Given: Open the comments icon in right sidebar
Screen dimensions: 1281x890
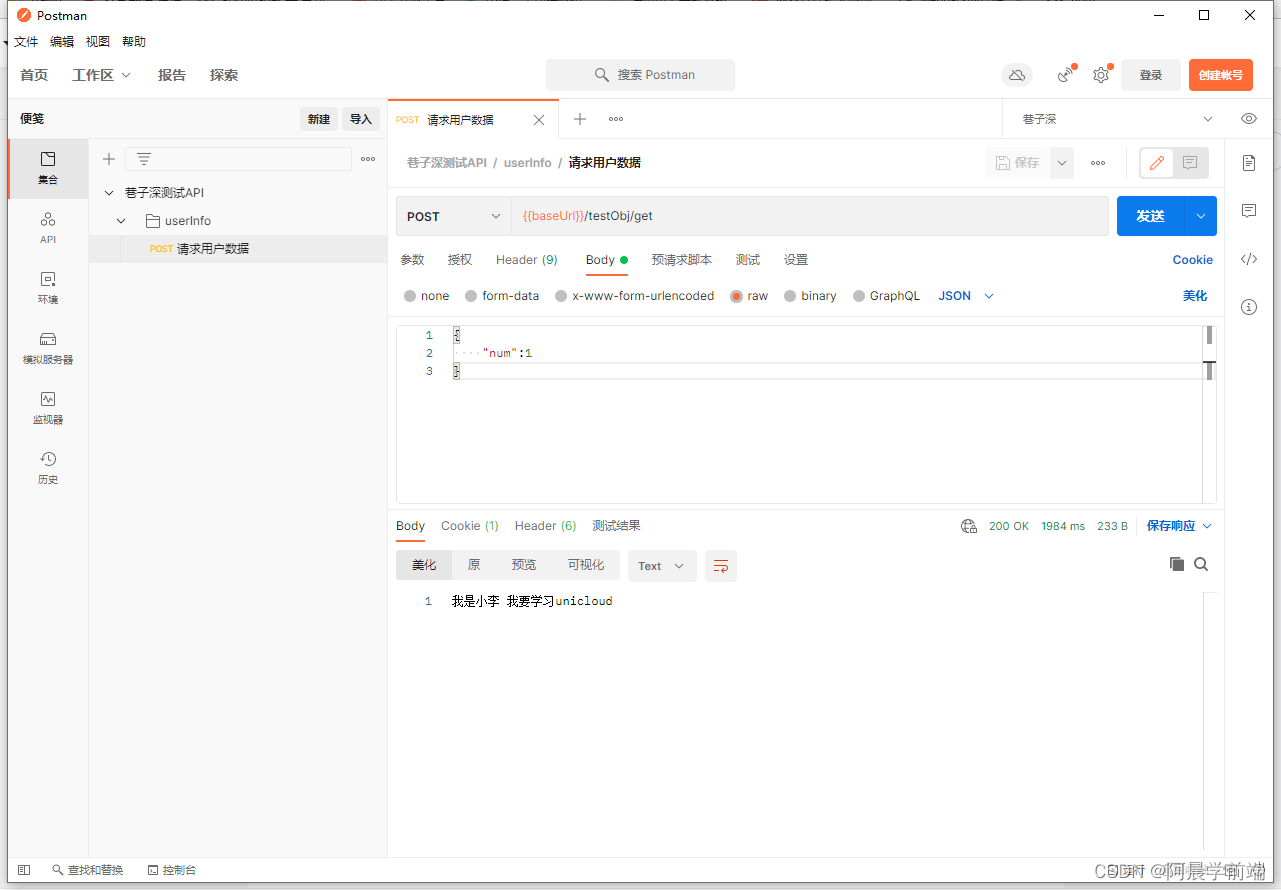Looking at the screenshot, I should (x=1249, y=211).
